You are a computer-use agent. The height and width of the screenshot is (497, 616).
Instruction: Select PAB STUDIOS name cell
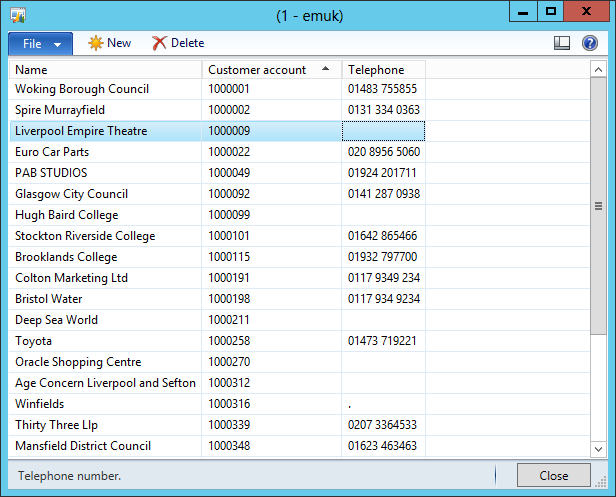coord(105,173)
